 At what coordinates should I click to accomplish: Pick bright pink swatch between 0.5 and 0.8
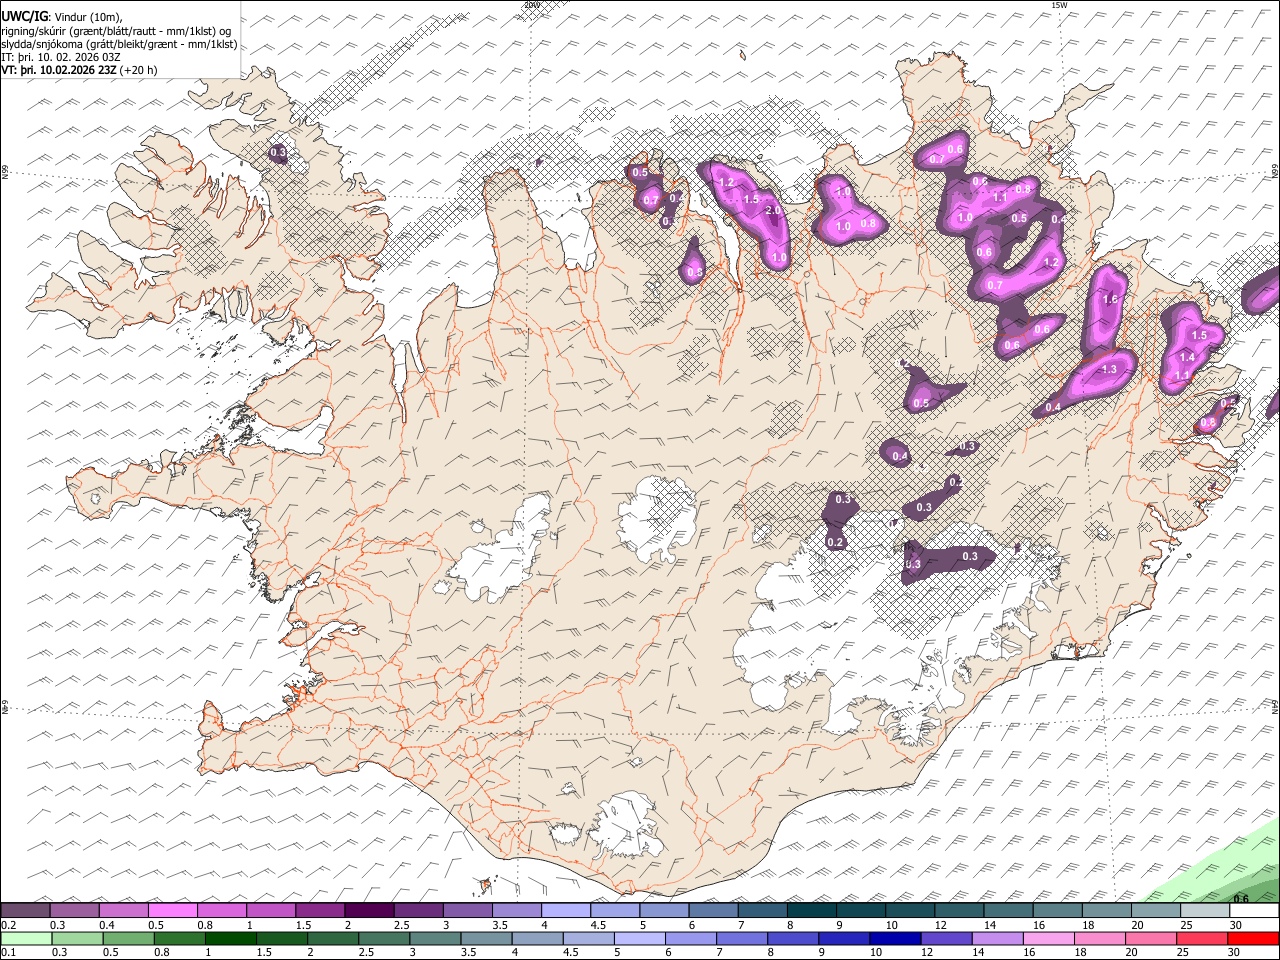coord(172,911)
